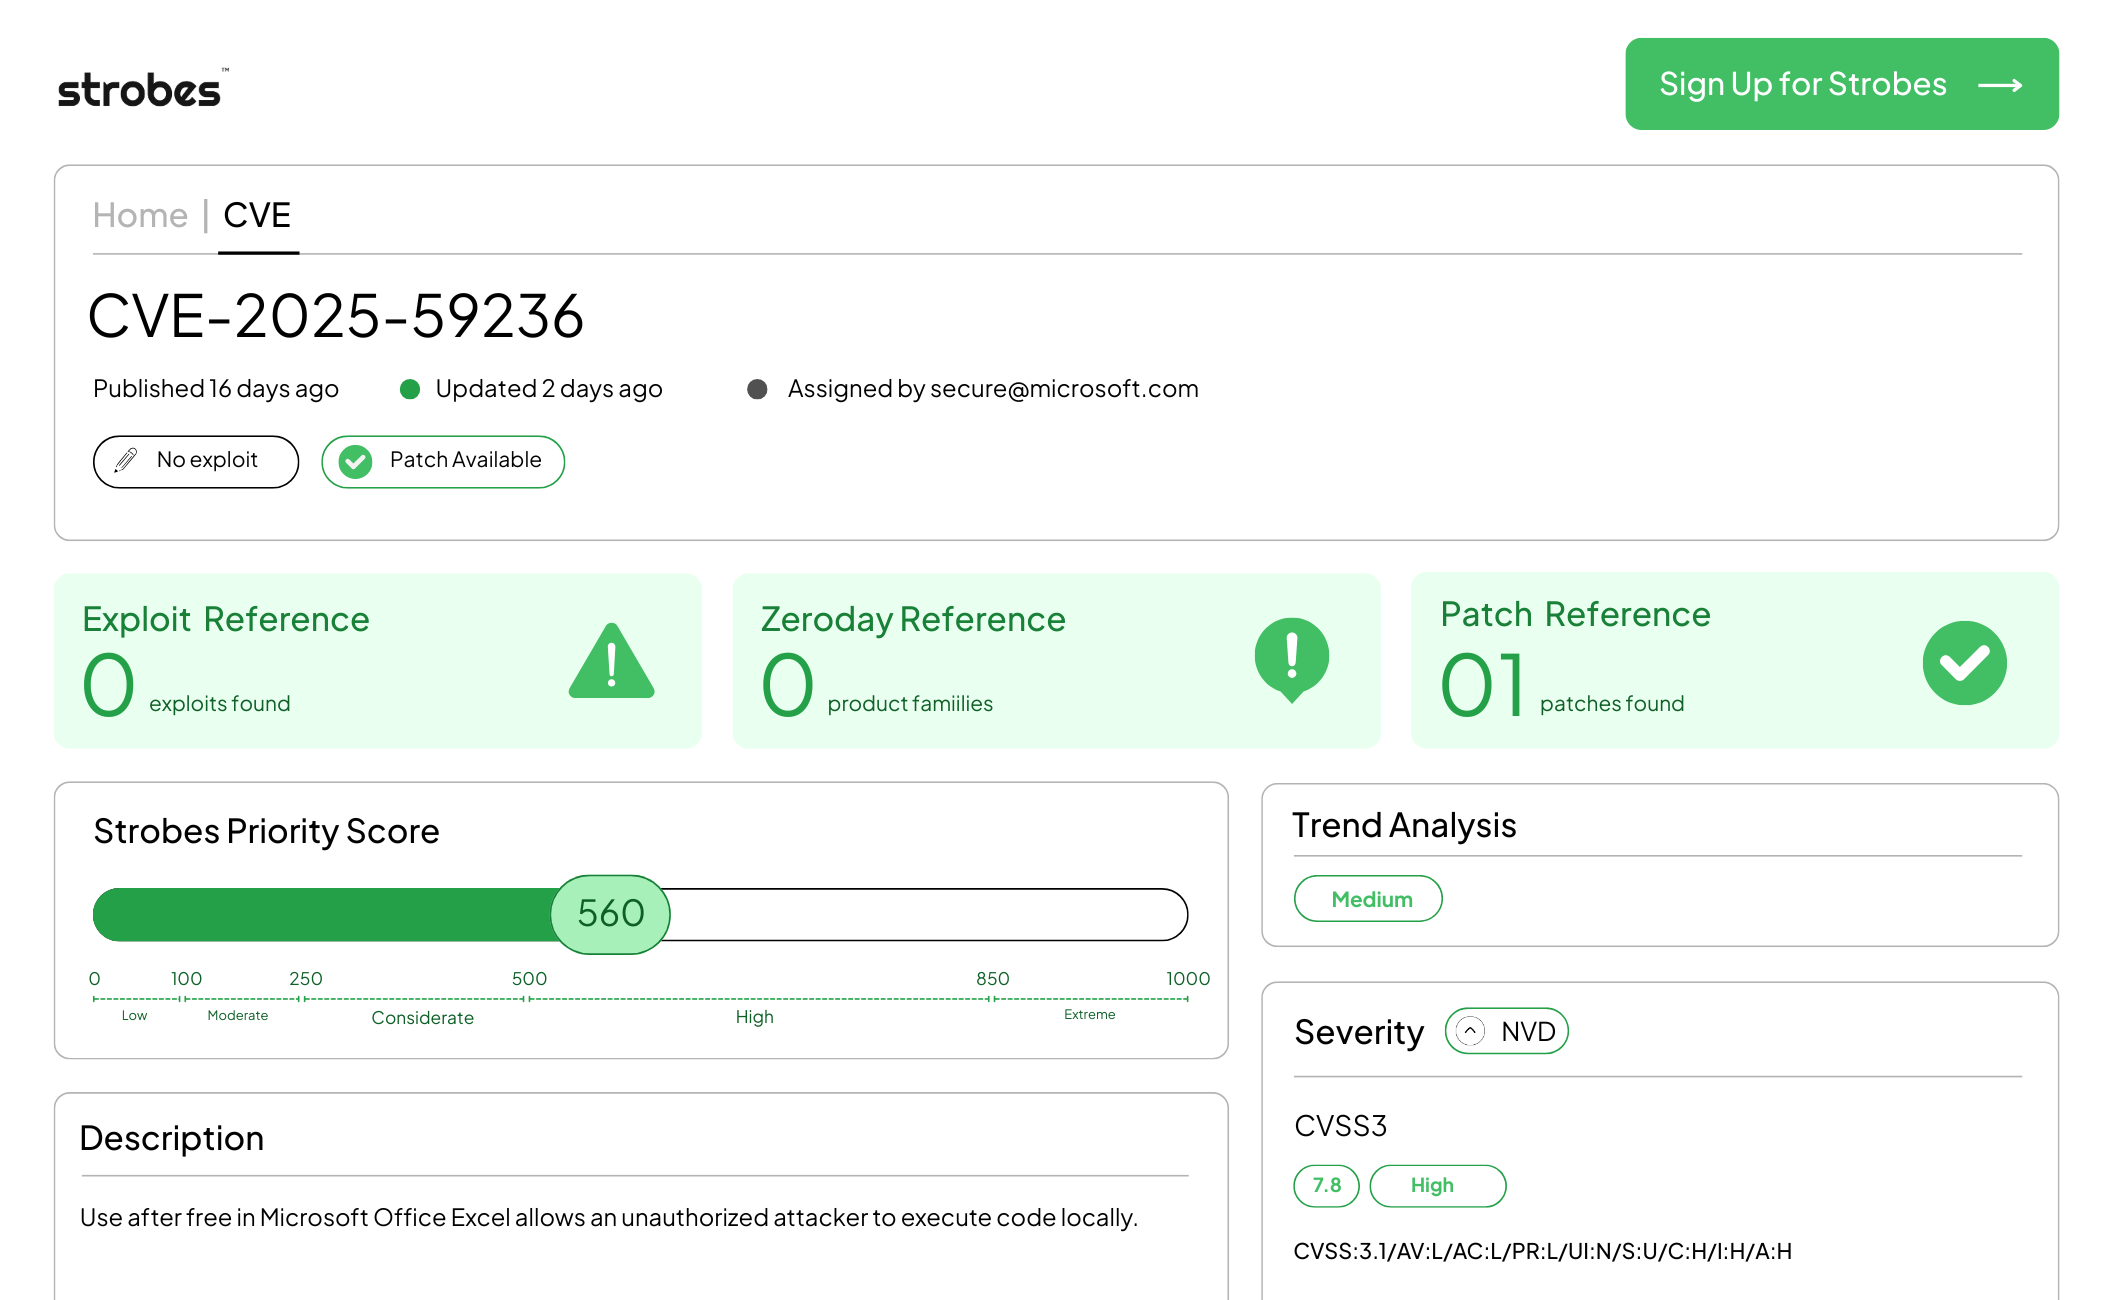The image size is (2113, 1300).
Task: Switch to the Home breadcrumb tab
Action: pos(139,214)
